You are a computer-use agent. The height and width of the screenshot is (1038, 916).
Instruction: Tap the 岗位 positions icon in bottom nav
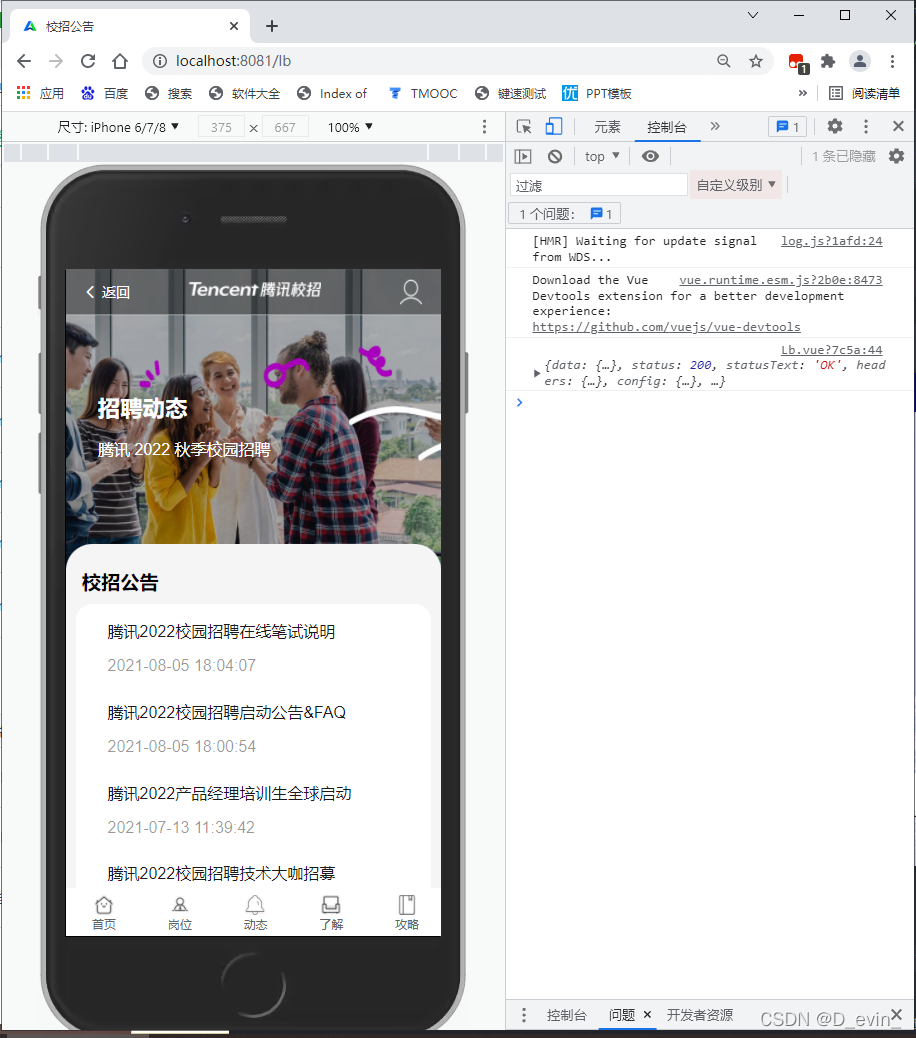tap(179, 913)
